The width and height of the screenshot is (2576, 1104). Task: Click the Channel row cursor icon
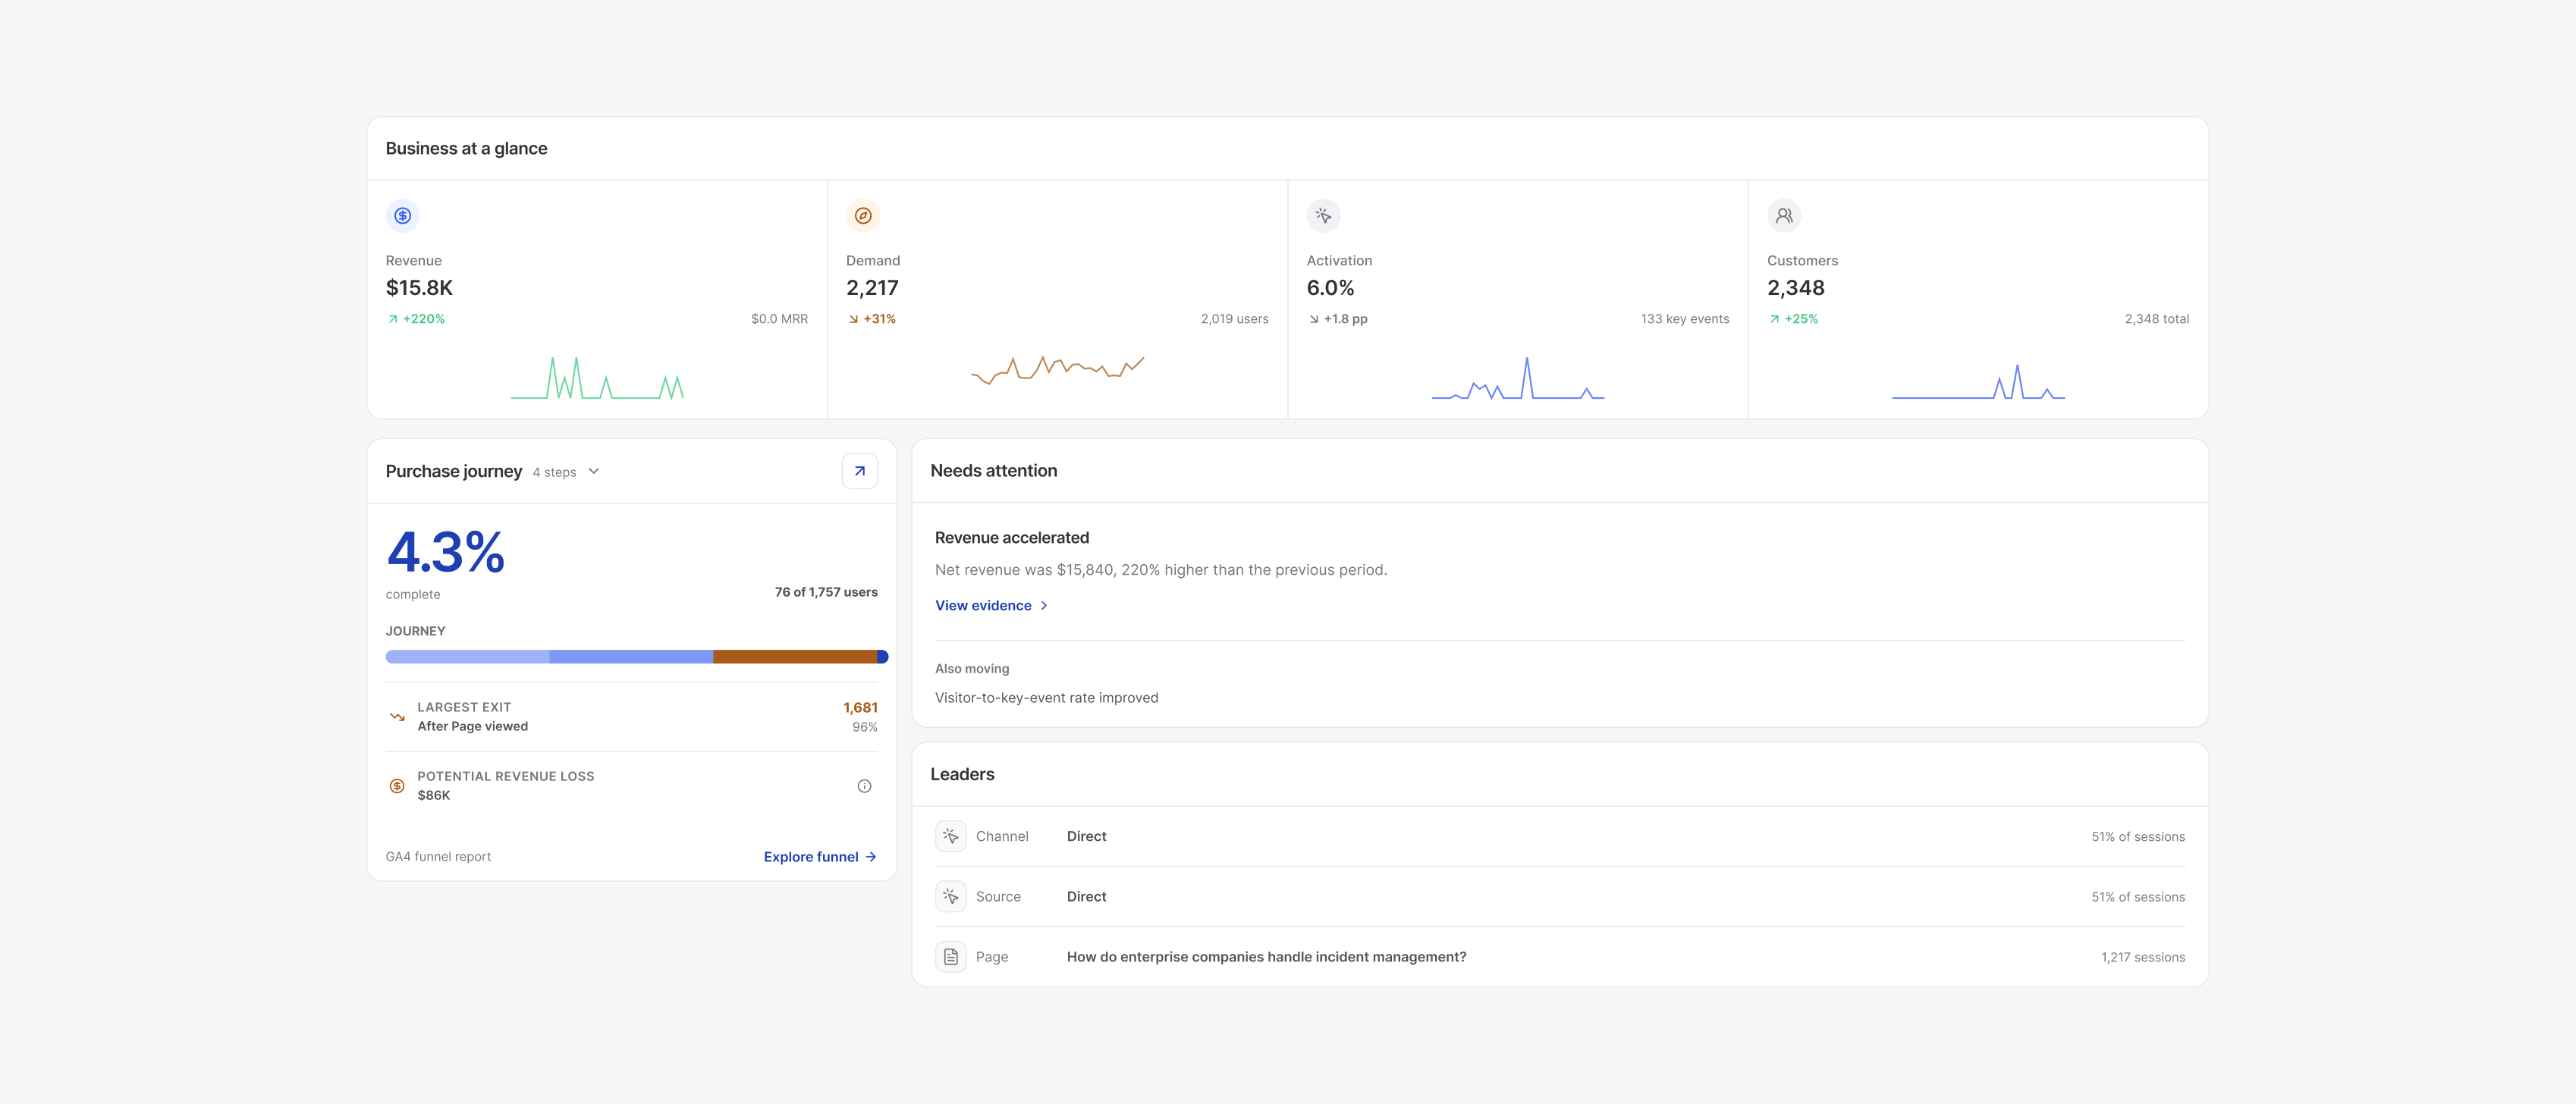950,836
